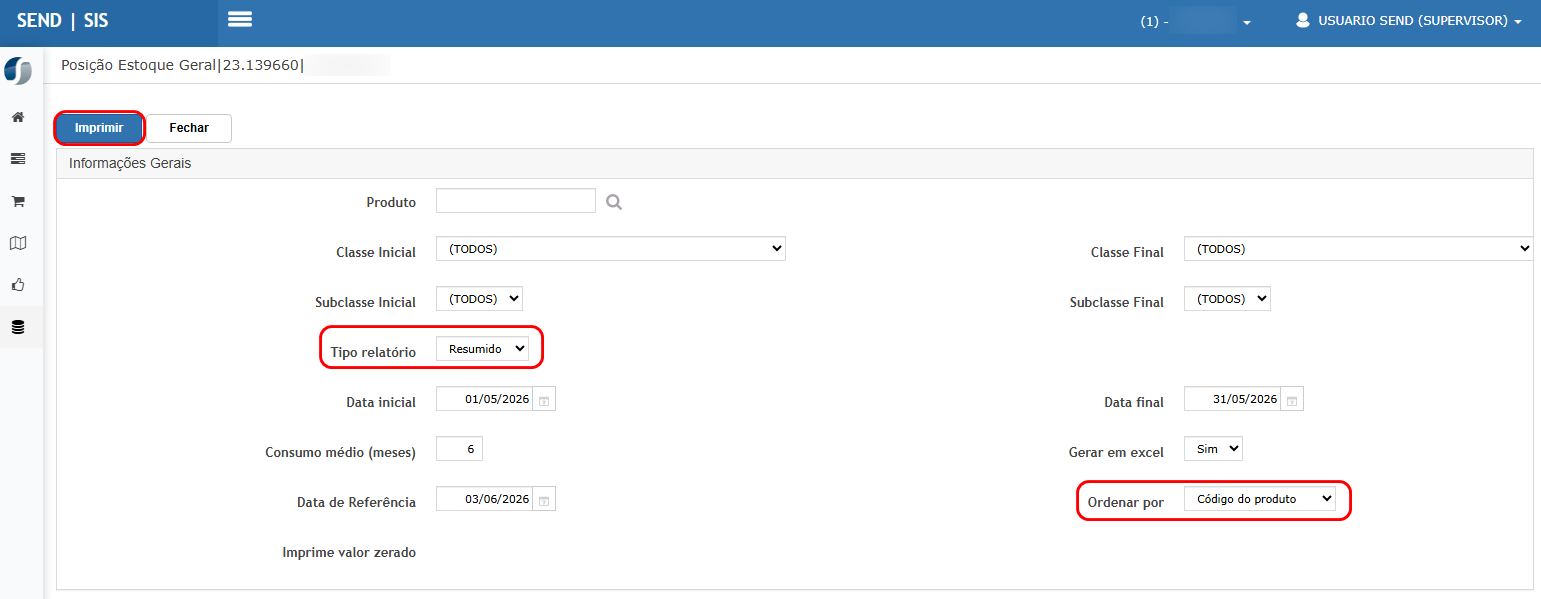Open the Subclasse Inicial dropdown

pos(479,299)
